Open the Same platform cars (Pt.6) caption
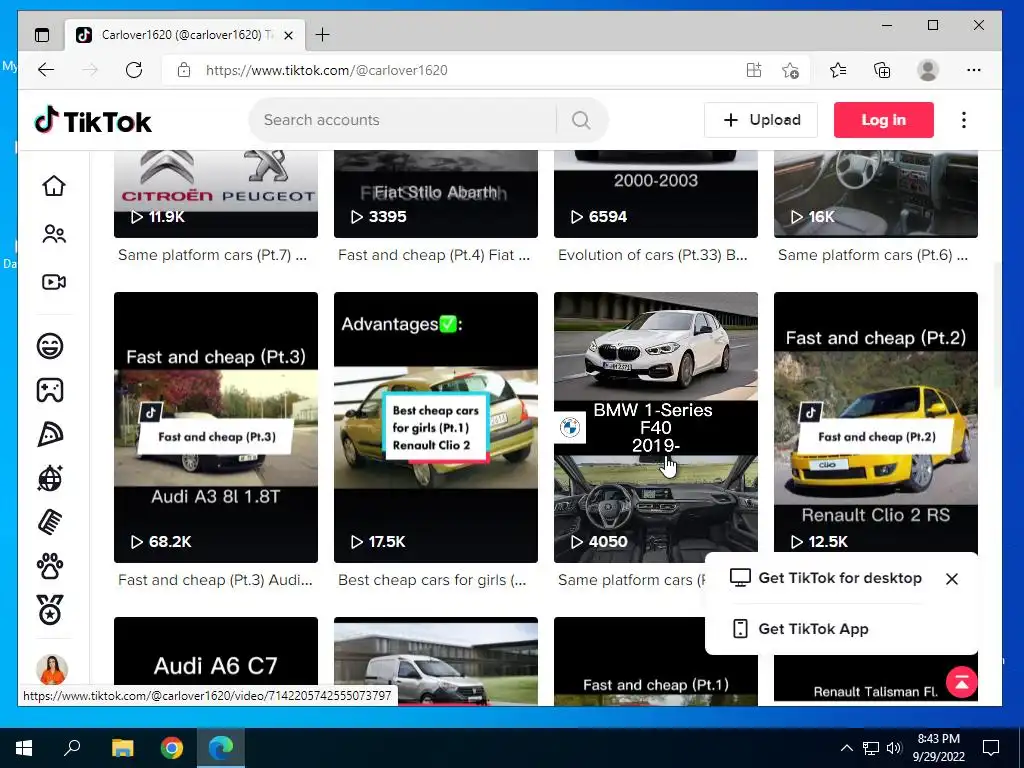 [x=872, y=255]
